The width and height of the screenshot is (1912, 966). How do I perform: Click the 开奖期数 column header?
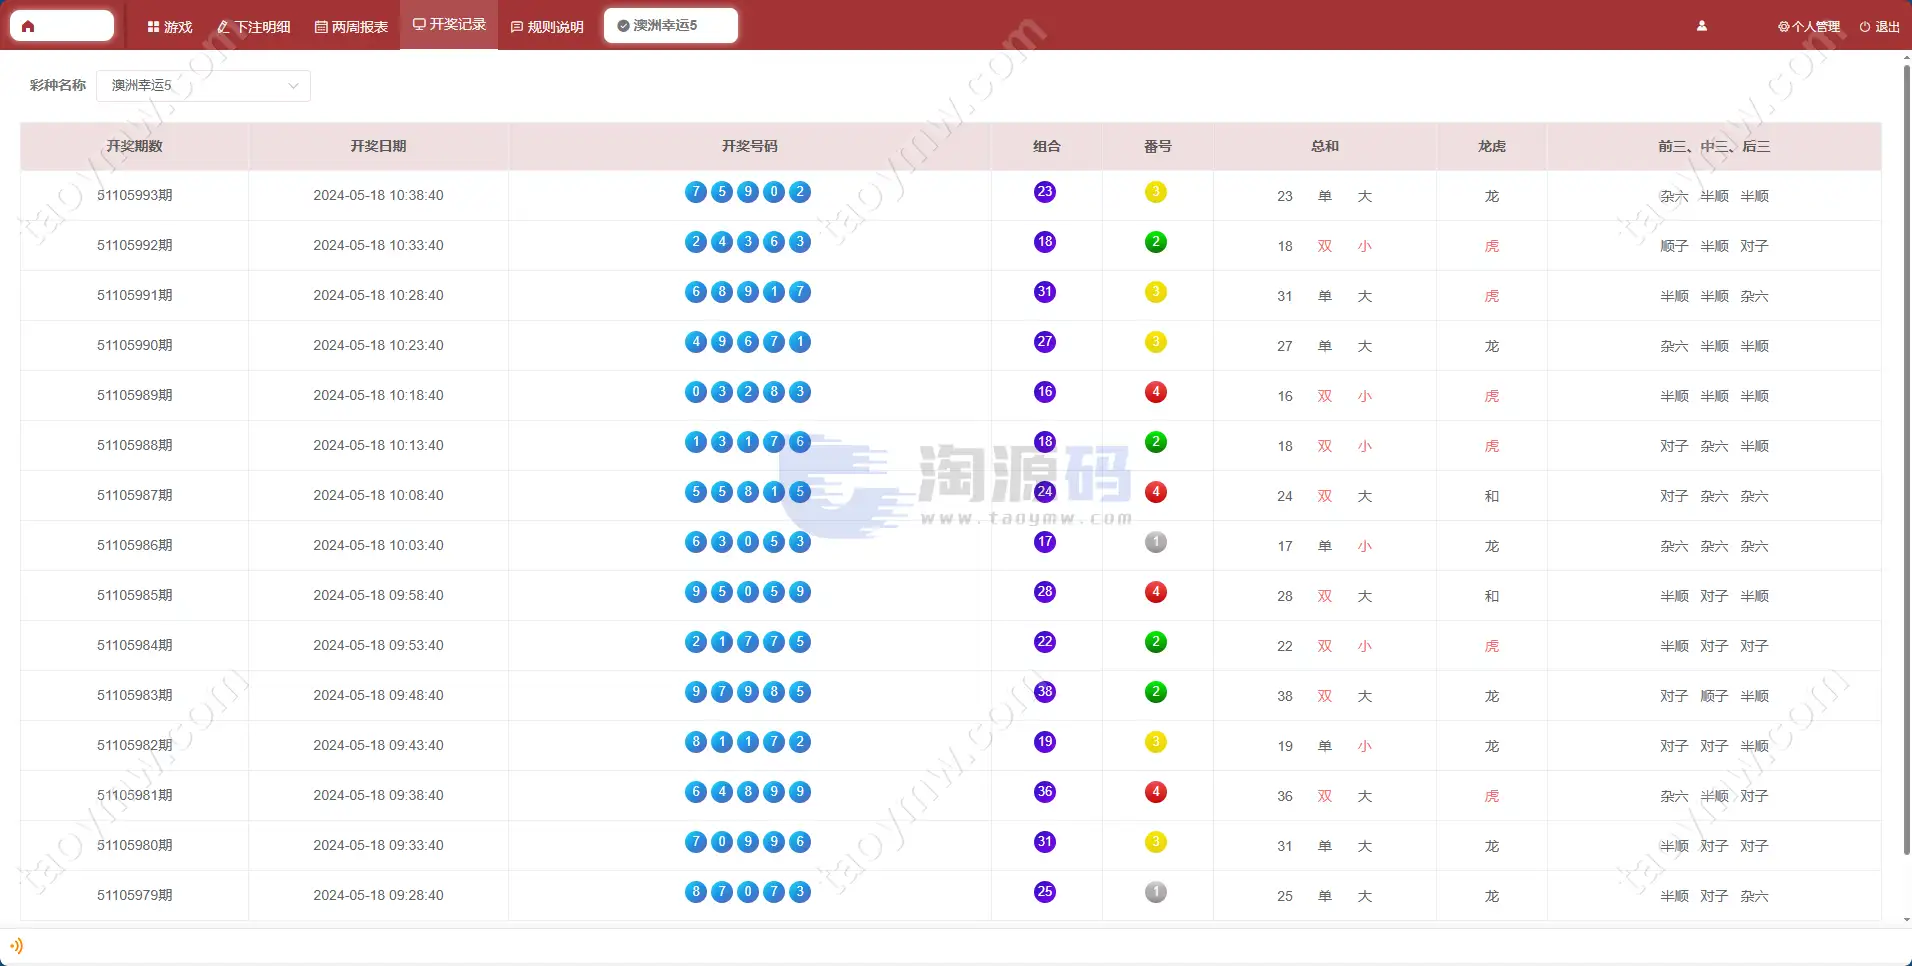coord(135,146)
